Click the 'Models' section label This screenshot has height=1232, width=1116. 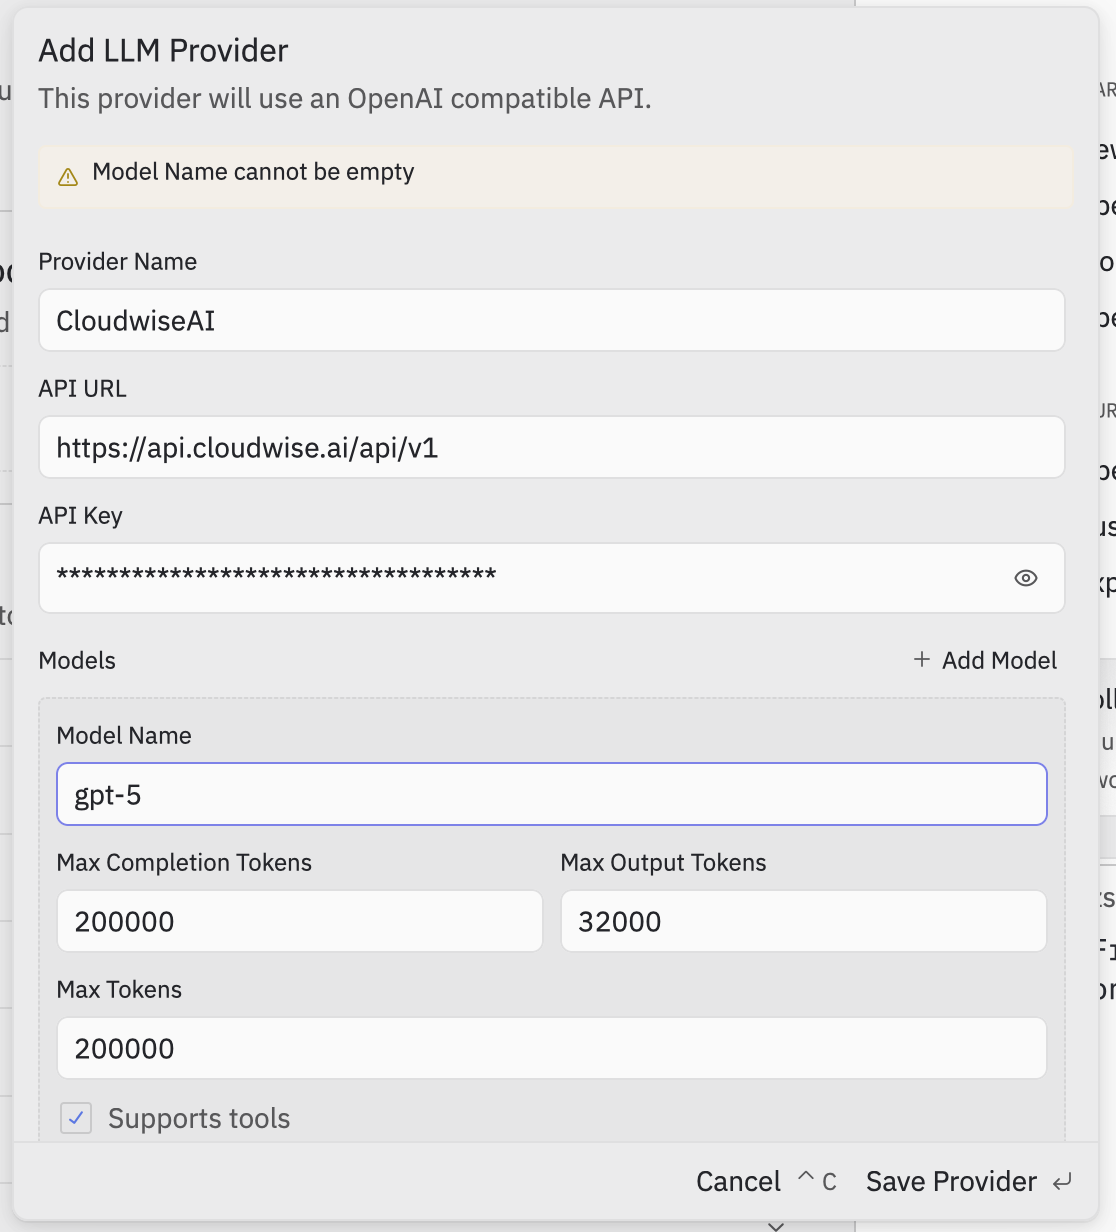coord(77,660)
